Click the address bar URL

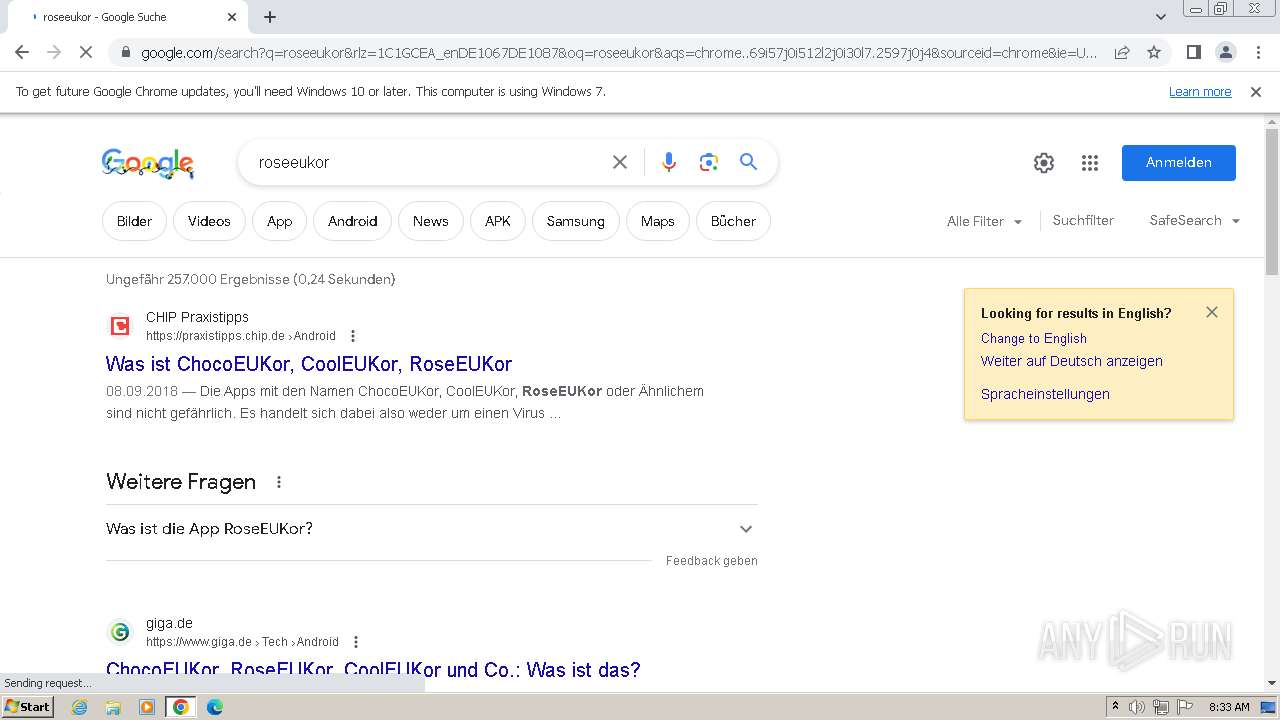tap(618, 53)
